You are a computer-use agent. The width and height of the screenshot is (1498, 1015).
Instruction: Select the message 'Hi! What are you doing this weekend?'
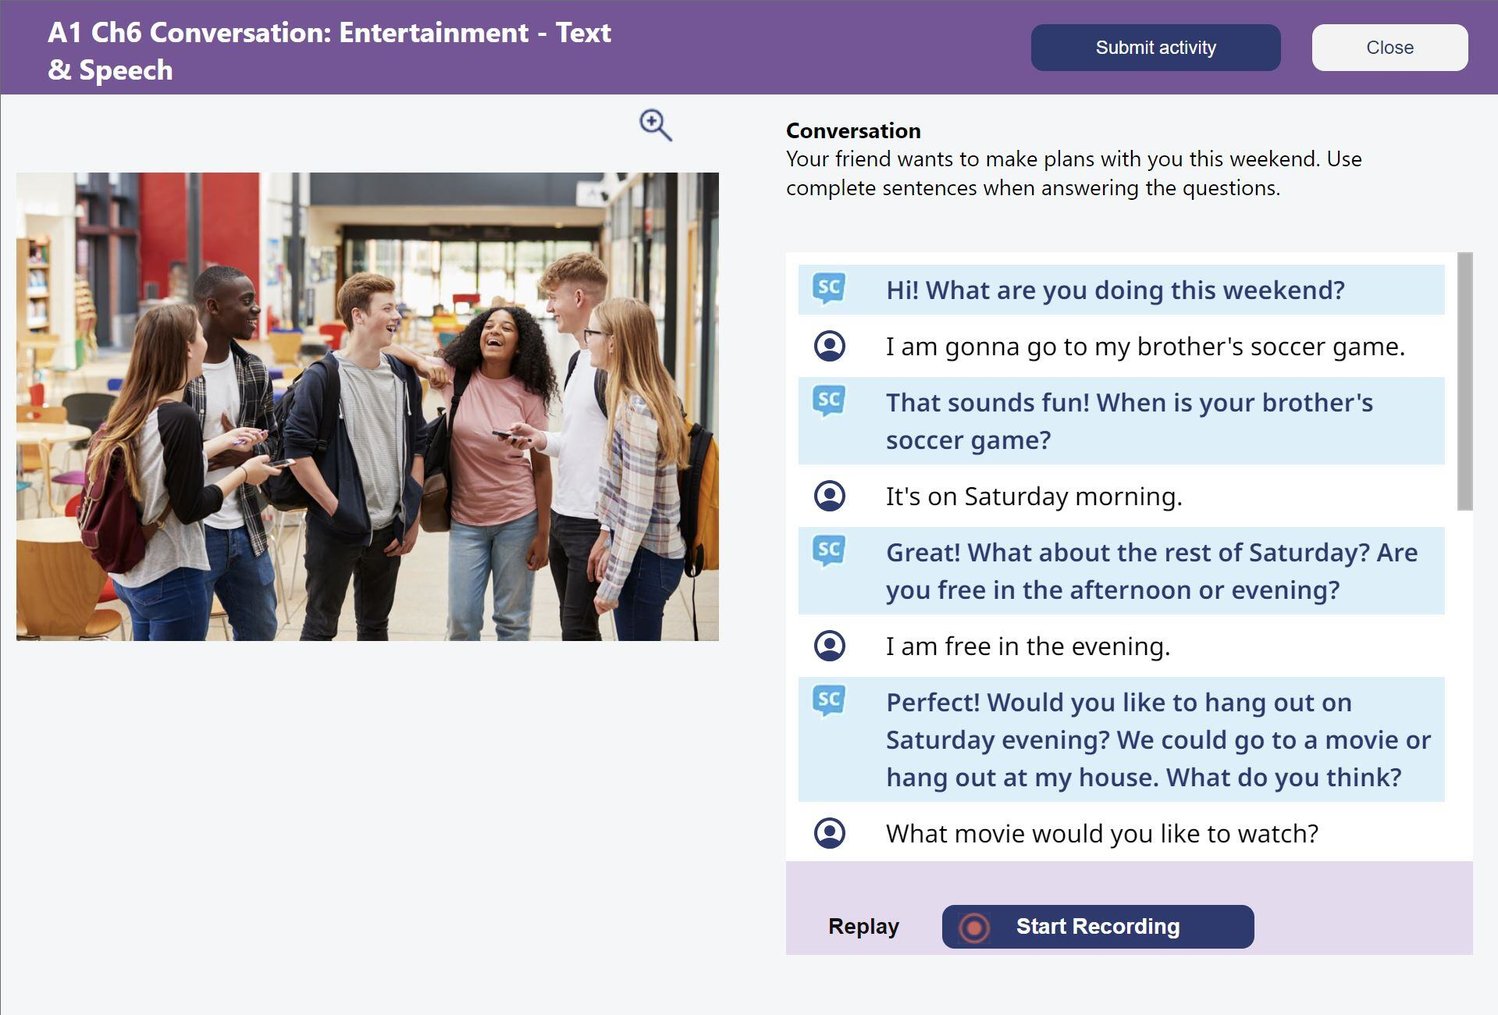tap(1115, 290)
